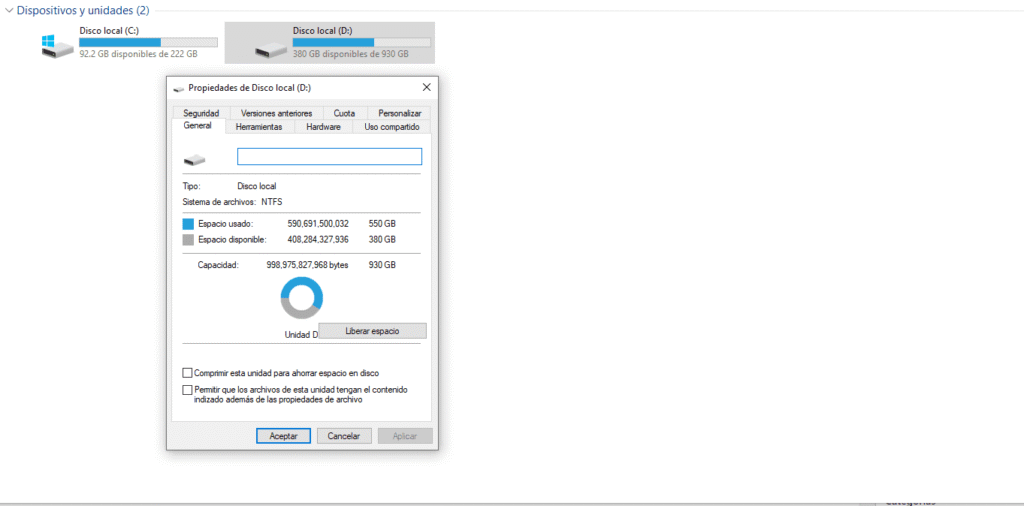This screenshot has width=1024, height=506.
Task: Switch to the Hardware tab
Action: pyautogui.click(x=323, y=127)
